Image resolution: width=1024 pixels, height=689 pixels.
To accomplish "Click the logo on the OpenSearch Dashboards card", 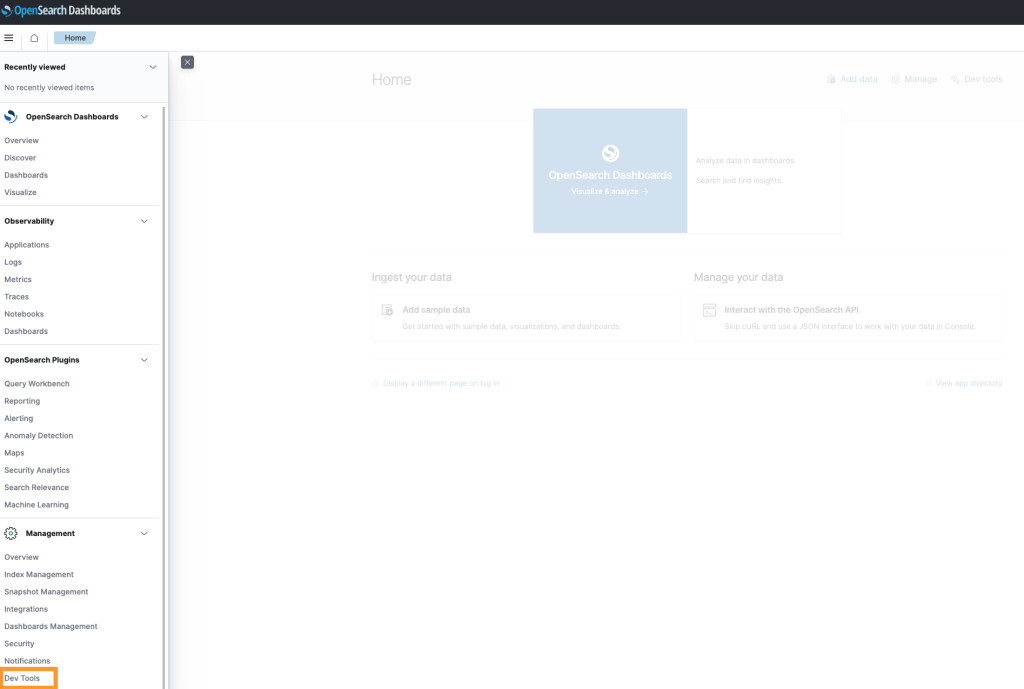I will coord(610,153).
